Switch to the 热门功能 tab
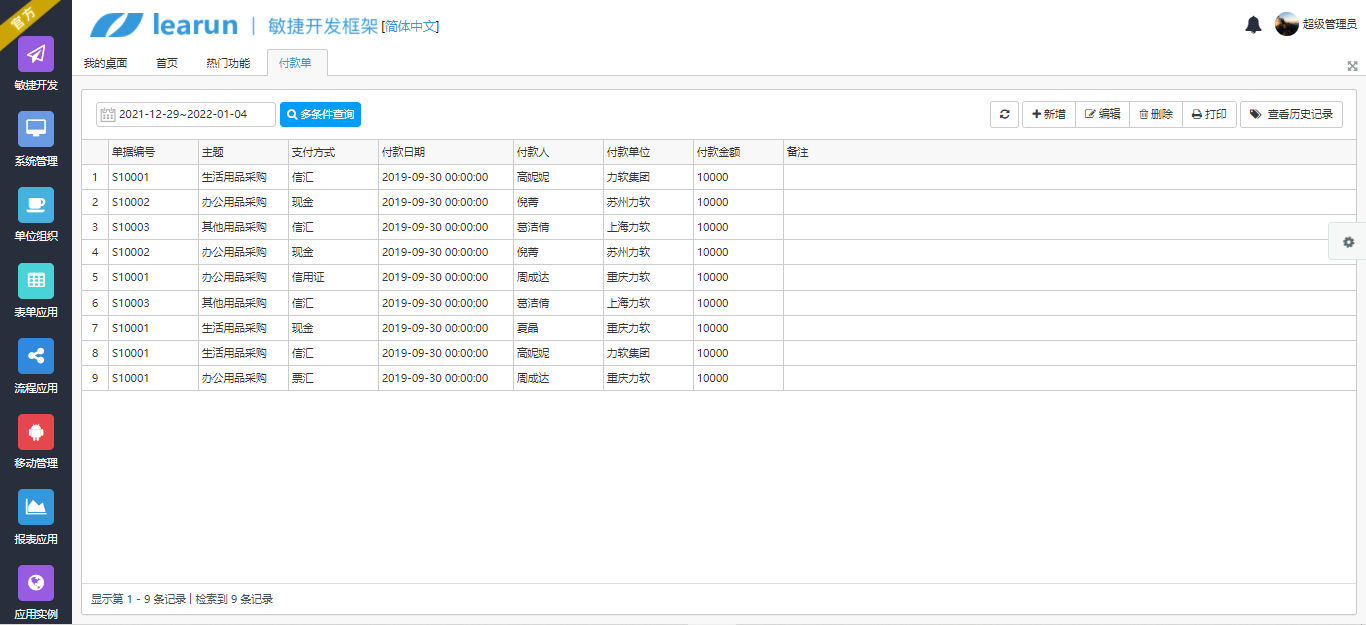 tap(227, 62)
